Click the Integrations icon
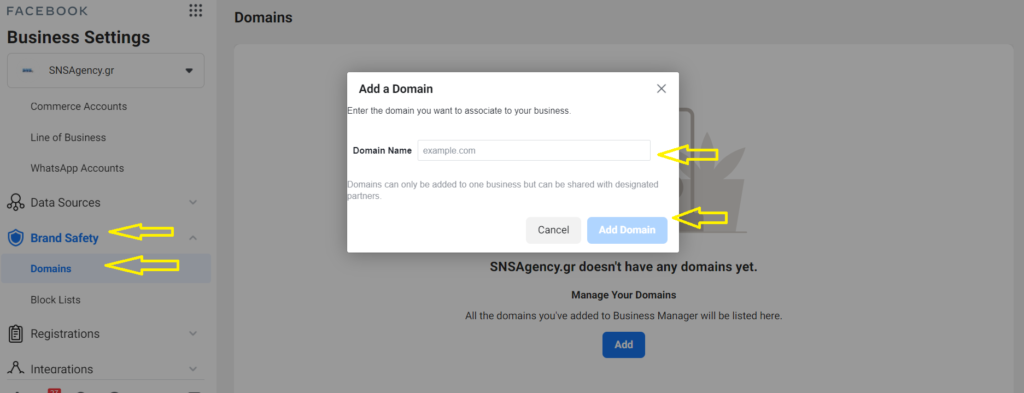 click(15, 369)
